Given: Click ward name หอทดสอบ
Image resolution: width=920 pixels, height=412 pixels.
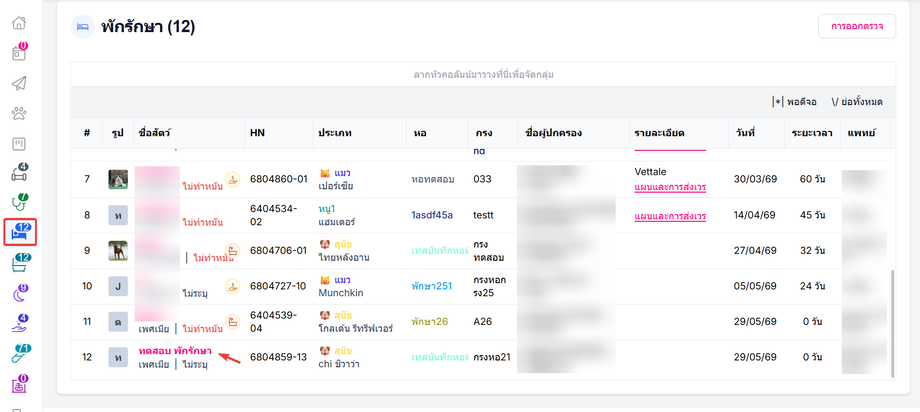Looking at the screenshot, I should tap(433, 179).
